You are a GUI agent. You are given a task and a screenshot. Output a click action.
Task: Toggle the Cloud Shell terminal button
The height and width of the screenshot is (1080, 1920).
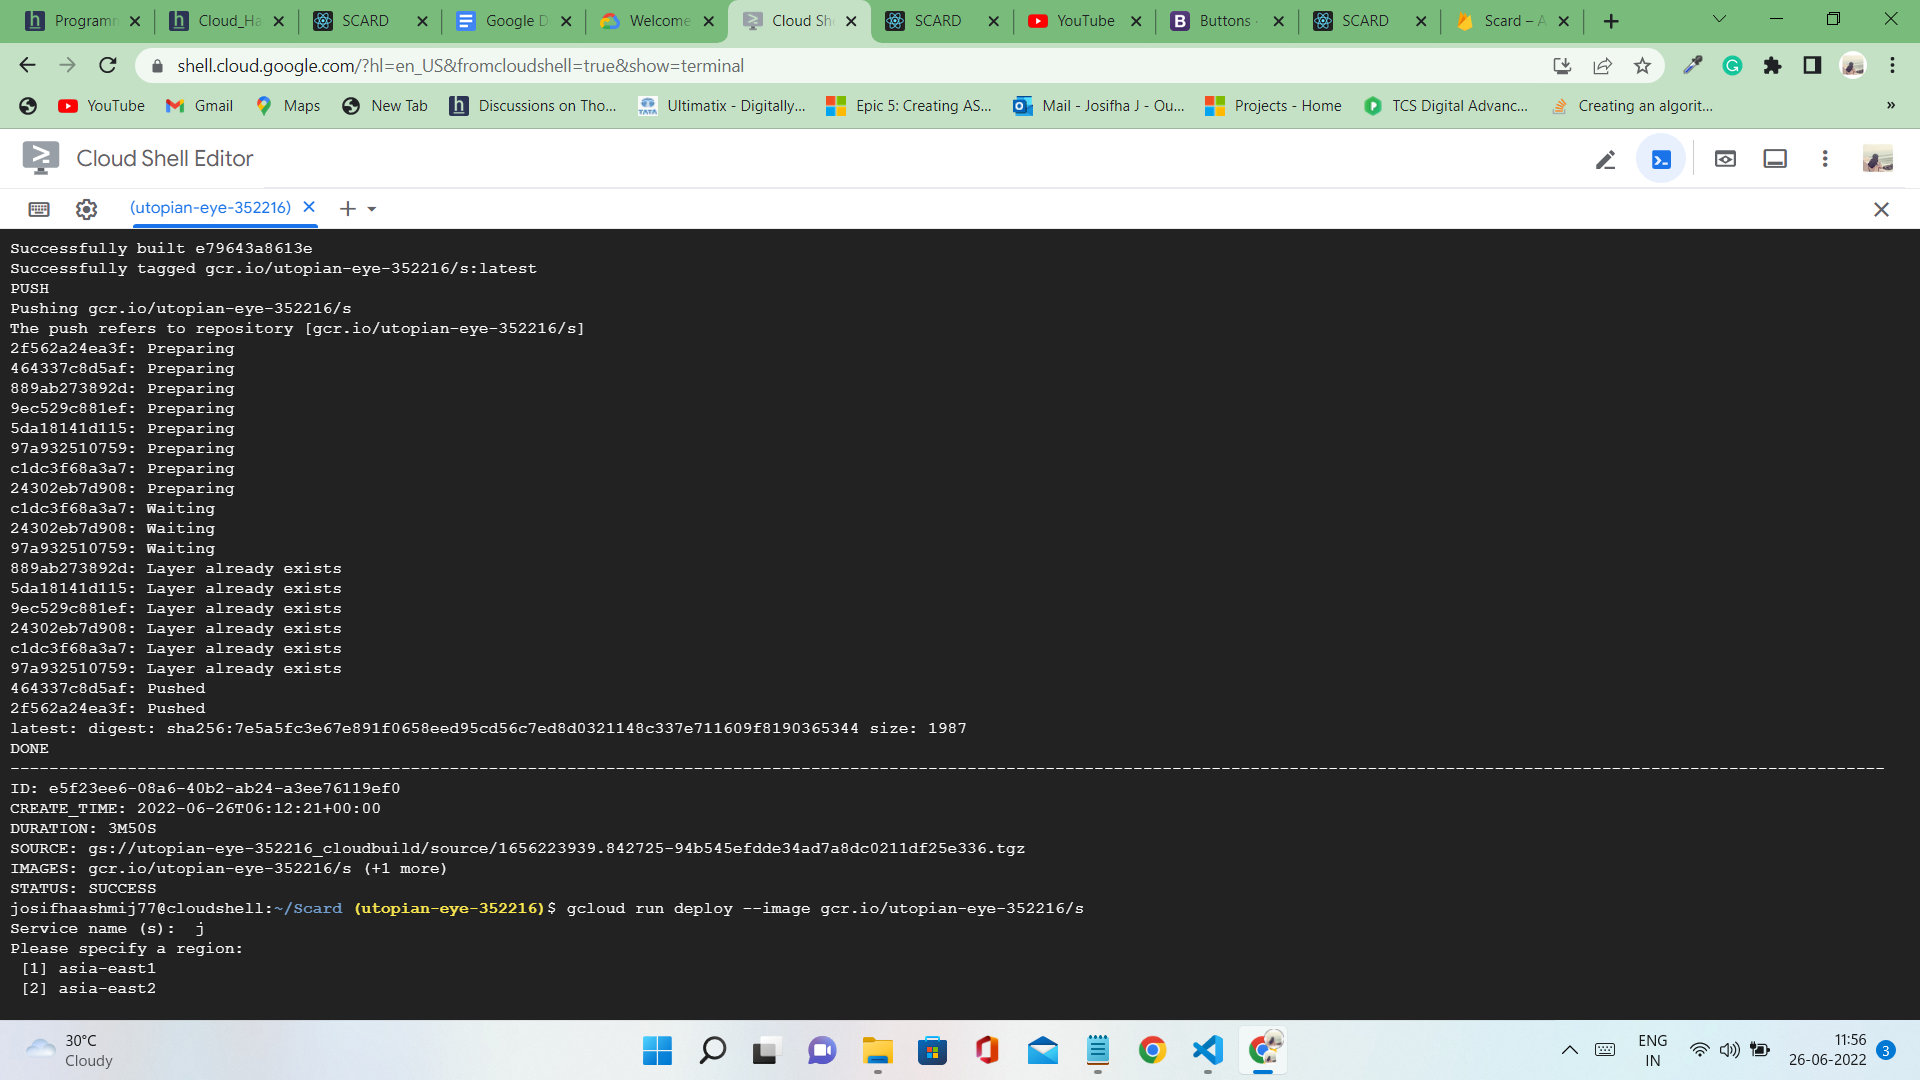click(x=1661, y=160)
